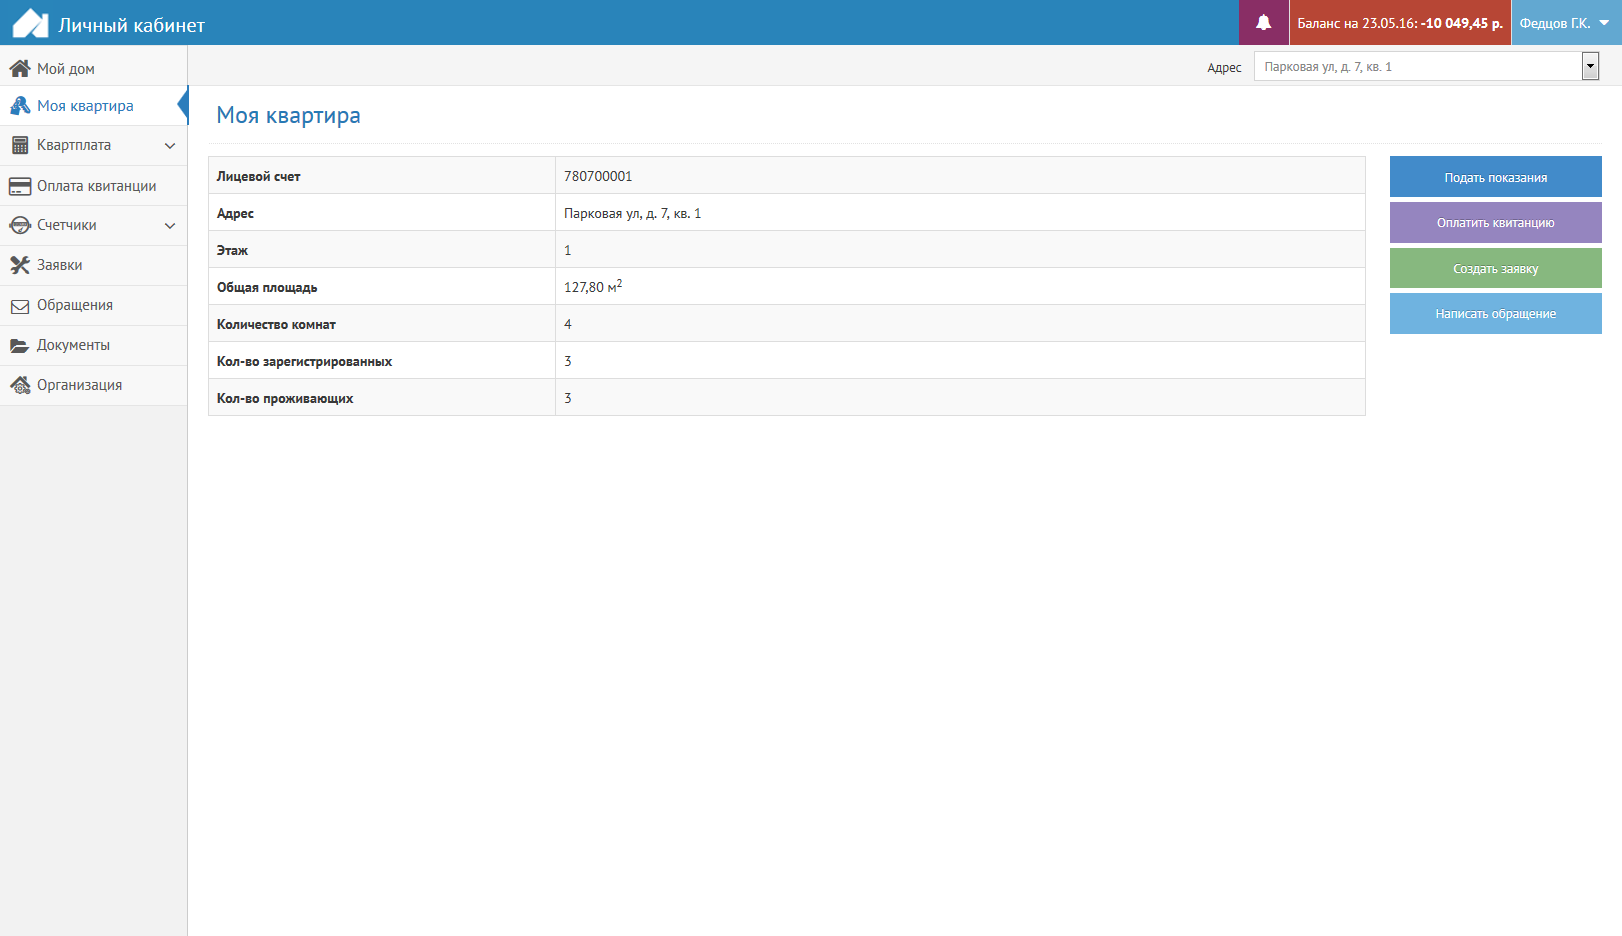The height and width of the screenshot is (936, 1622).
Task: Click the Кол-во зарегистрированных label
Action: tap(304, 361)
